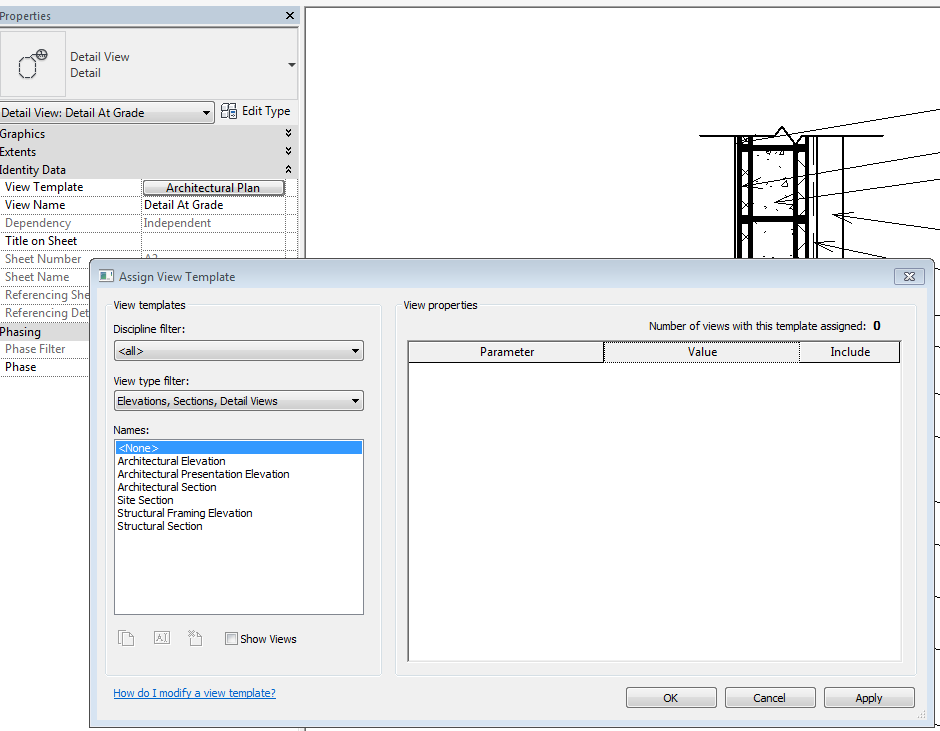The height and width of the screenshot is (731, 940).
Task: Click the Rename template icon
Action: pos(162,637)
